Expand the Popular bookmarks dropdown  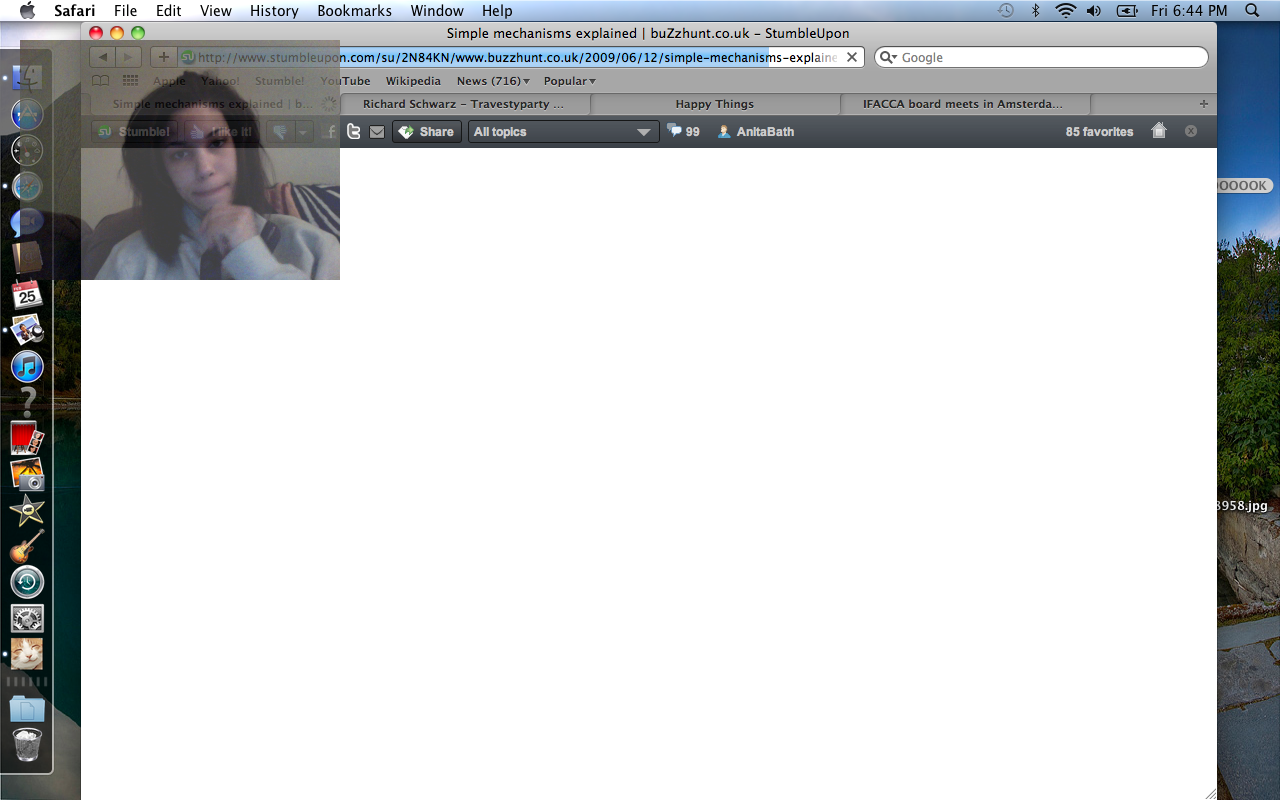[569, 81]
